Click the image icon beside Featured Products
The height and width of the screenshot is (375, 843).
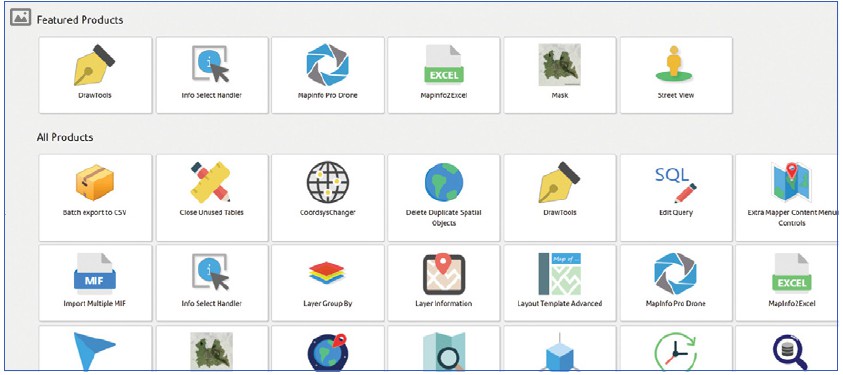coord(20,18)
